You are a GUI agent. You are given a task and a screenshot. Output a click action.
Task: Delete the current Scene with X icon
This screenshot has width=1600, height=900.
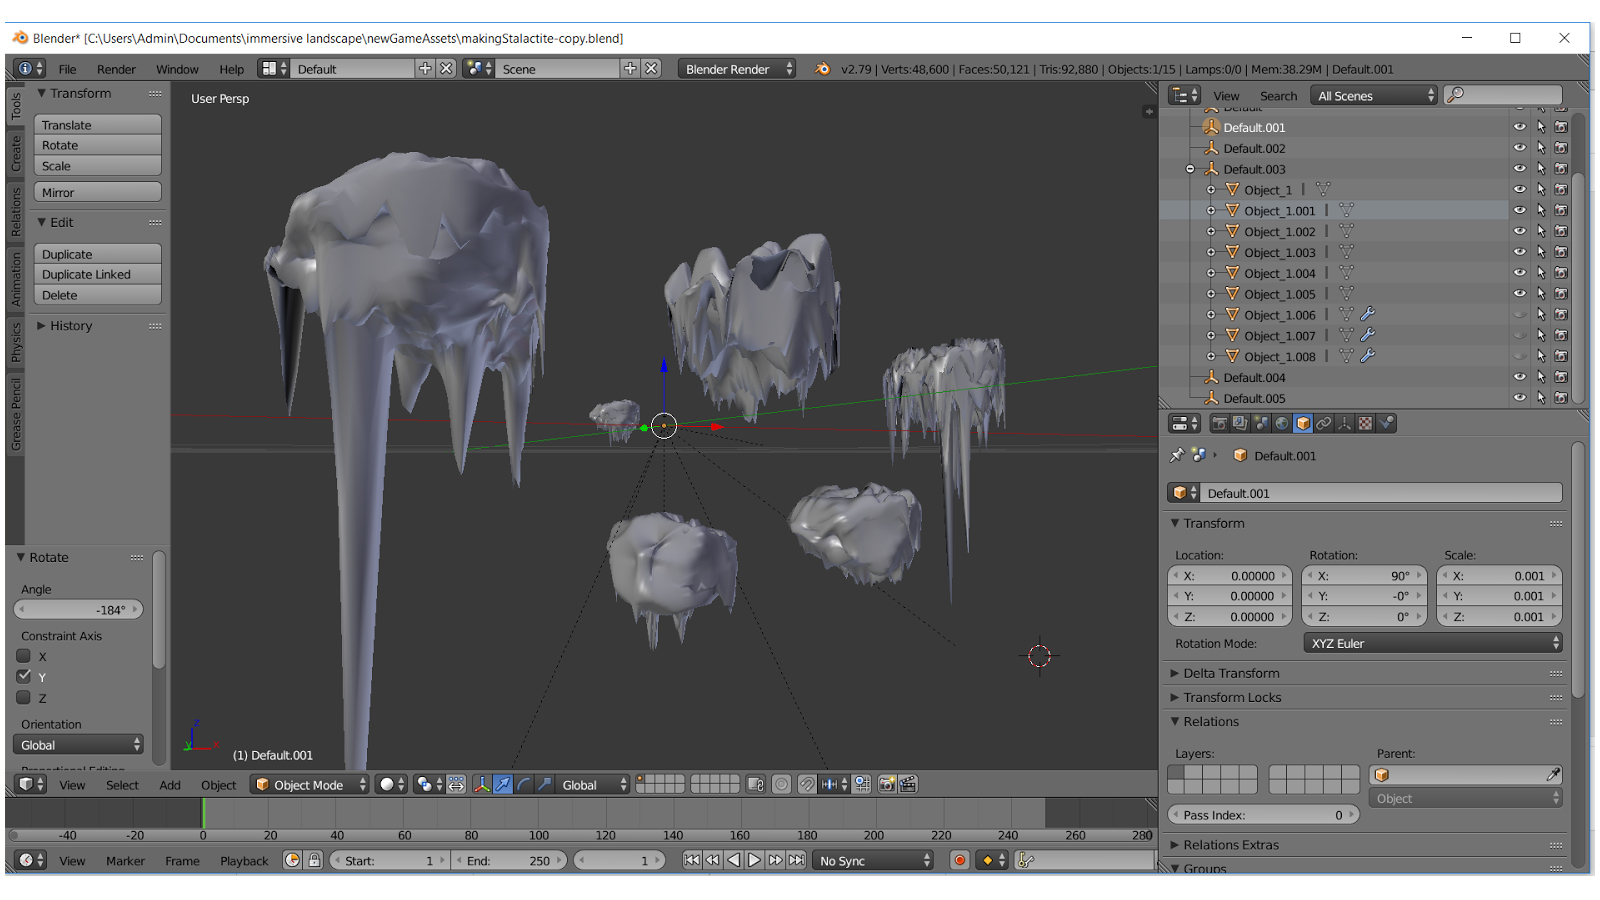point(651,69)
